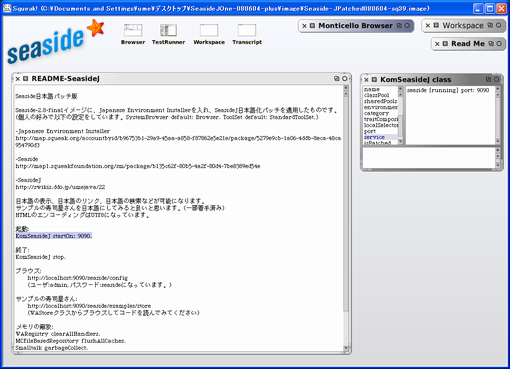Open menu icon of README-SeasideJ window
The height and width of the screenshot is (369, 510).
point(25,79)
